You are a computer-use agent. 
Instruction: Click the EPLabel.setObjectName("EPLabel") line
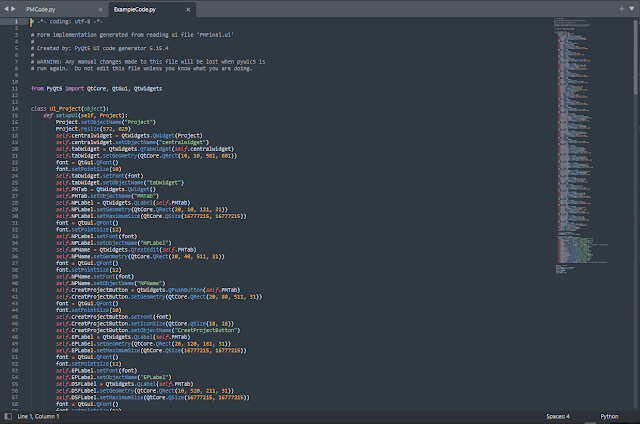(114, 377)
